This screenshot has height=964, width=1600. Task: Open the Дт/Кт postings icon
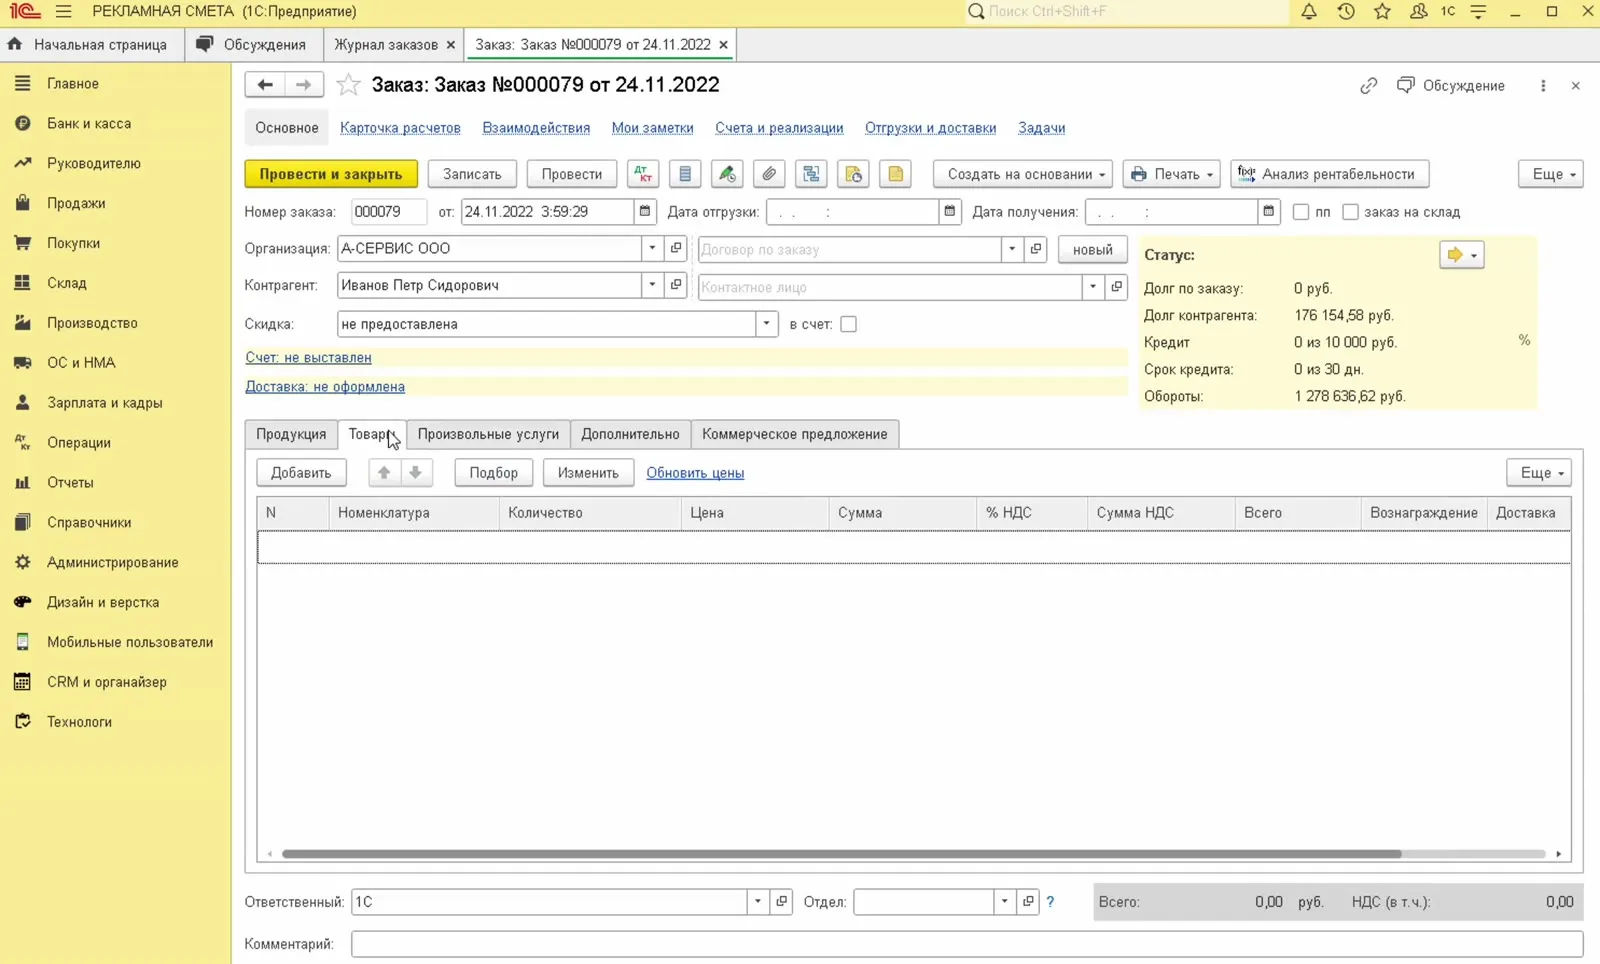tap(643, 174)
